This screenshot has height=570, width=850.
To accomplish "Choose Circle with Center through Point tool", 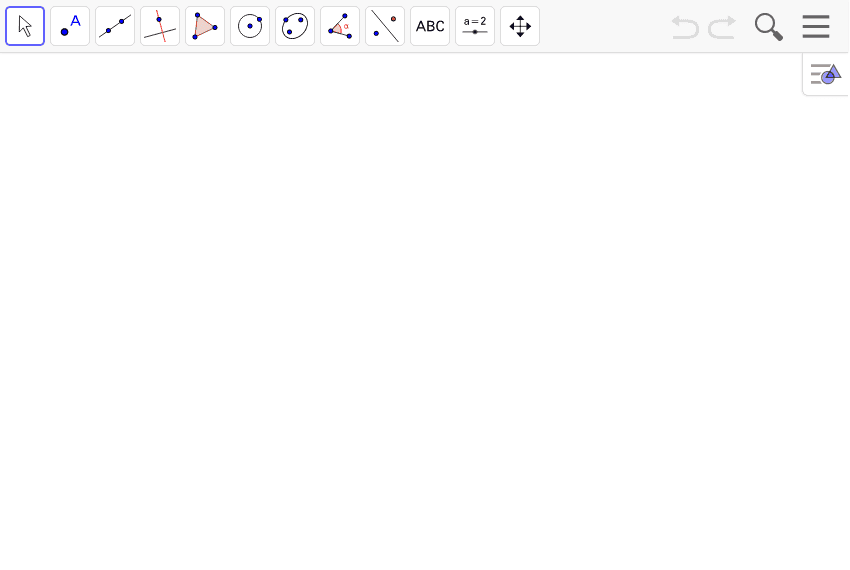I will pos(250,26).
